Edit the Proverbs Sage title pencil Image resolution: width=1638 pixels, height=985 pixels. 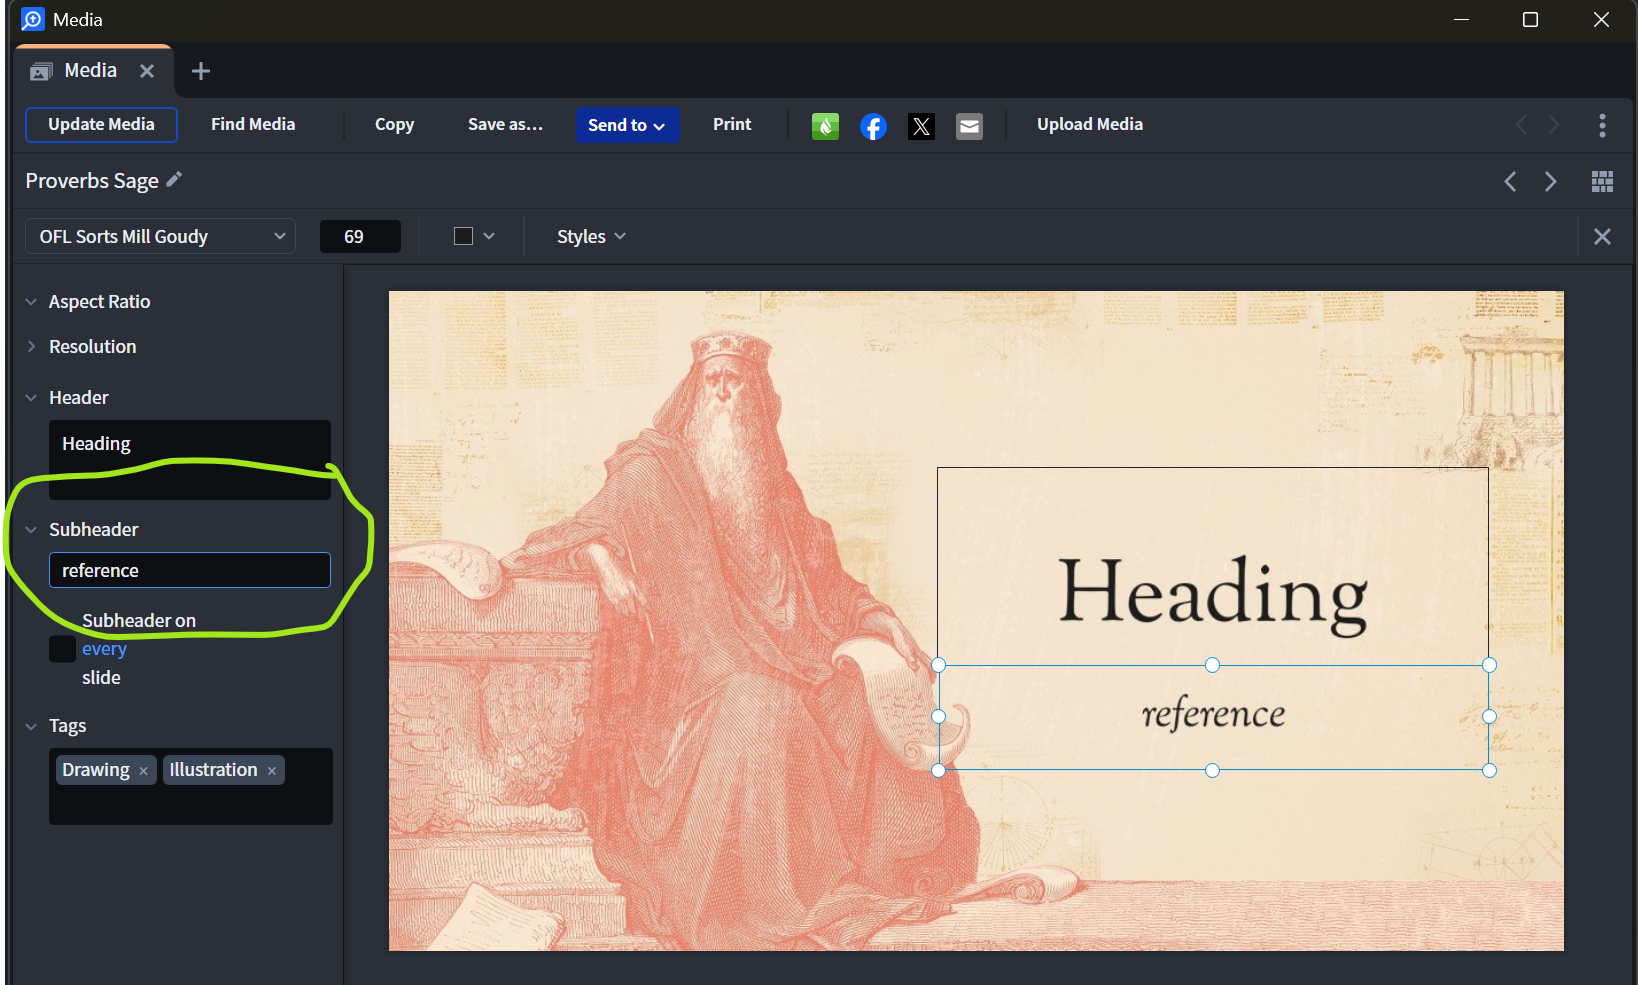[x=174, y=180]
